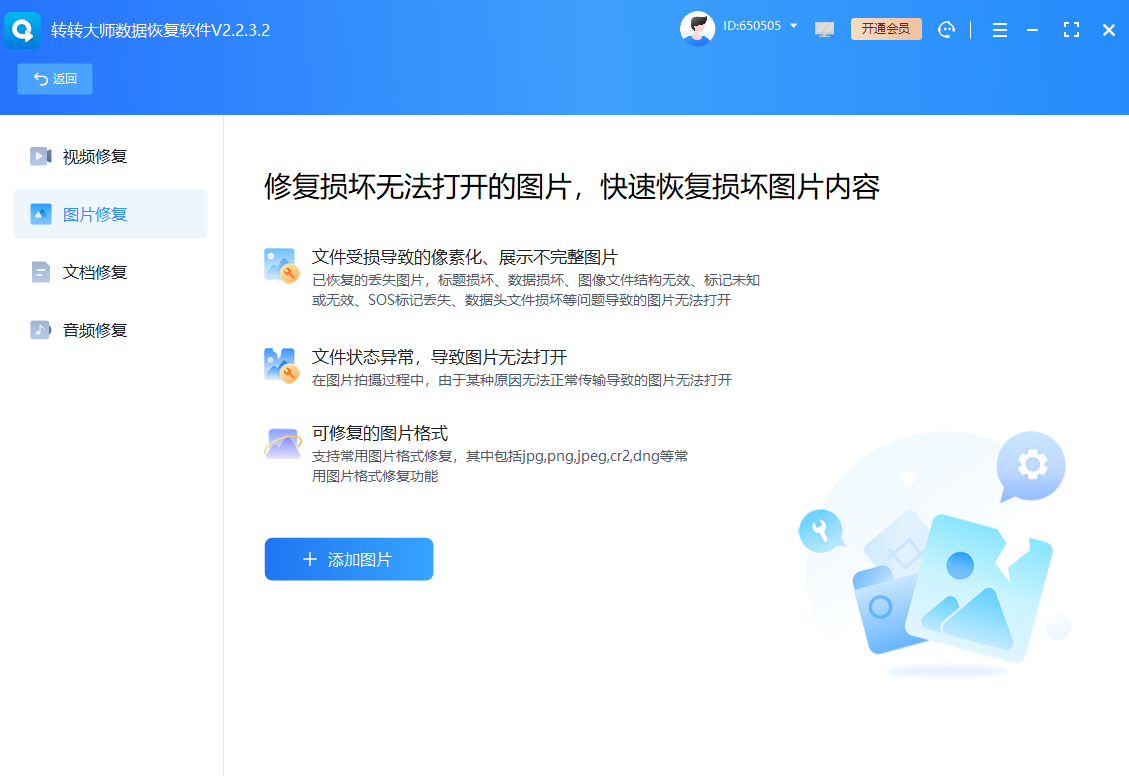Maximize the application window

coord(1071,30)
